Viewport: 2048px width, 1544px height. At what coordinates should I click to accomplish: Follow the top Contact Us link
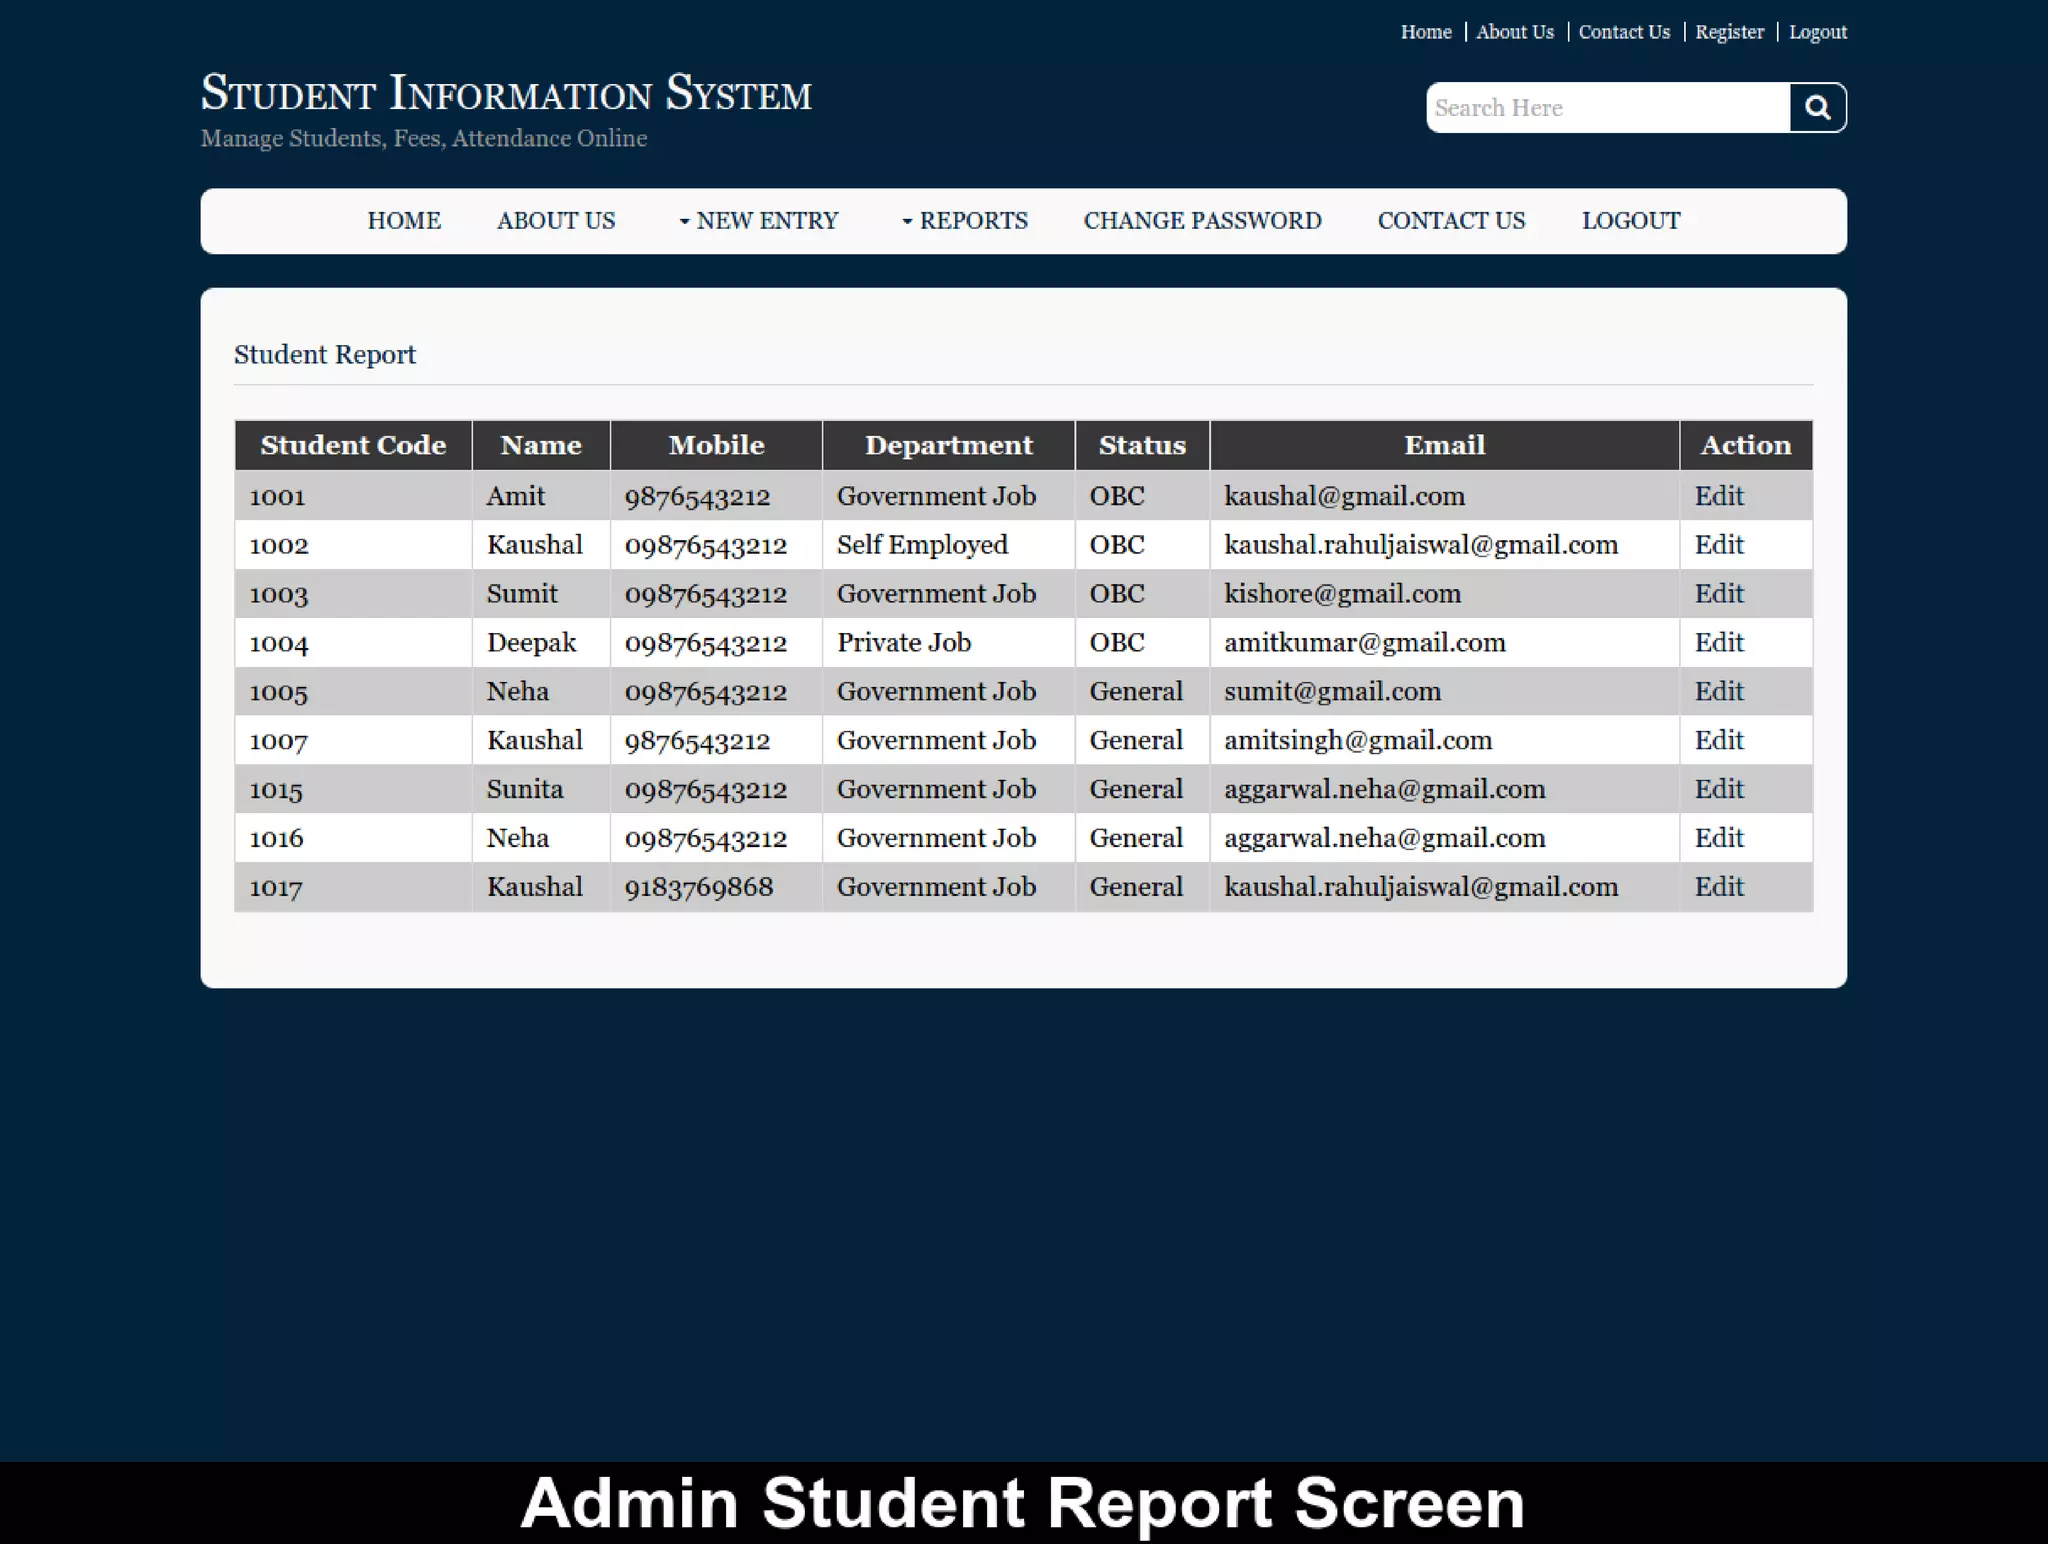pos(1624,32)
